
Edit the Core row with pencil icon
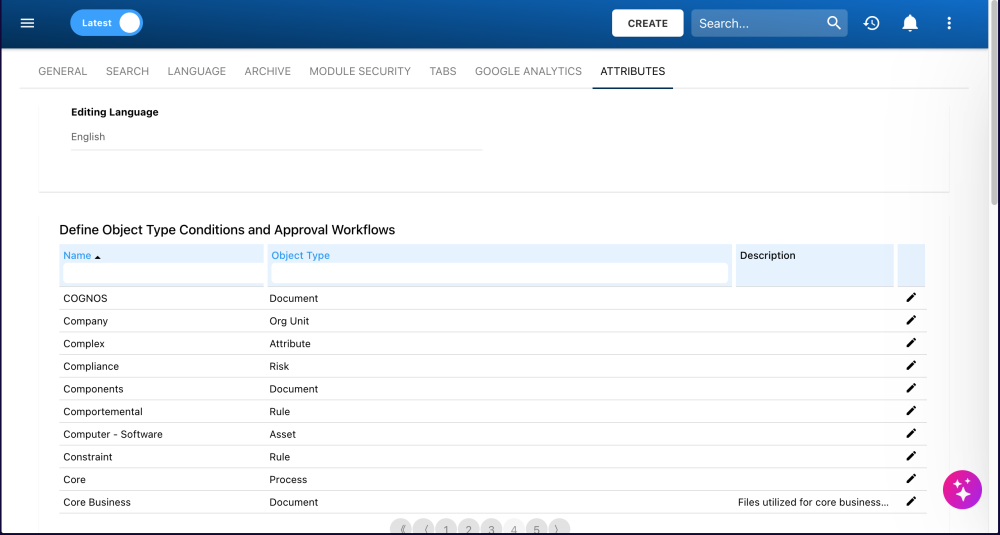[911, 479]
